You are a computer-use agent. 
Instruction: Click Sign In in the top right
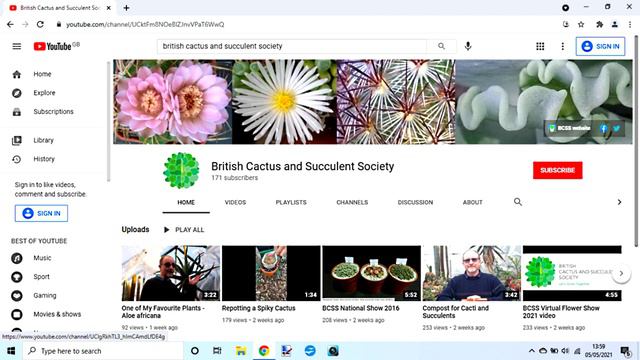click(600, 46)
